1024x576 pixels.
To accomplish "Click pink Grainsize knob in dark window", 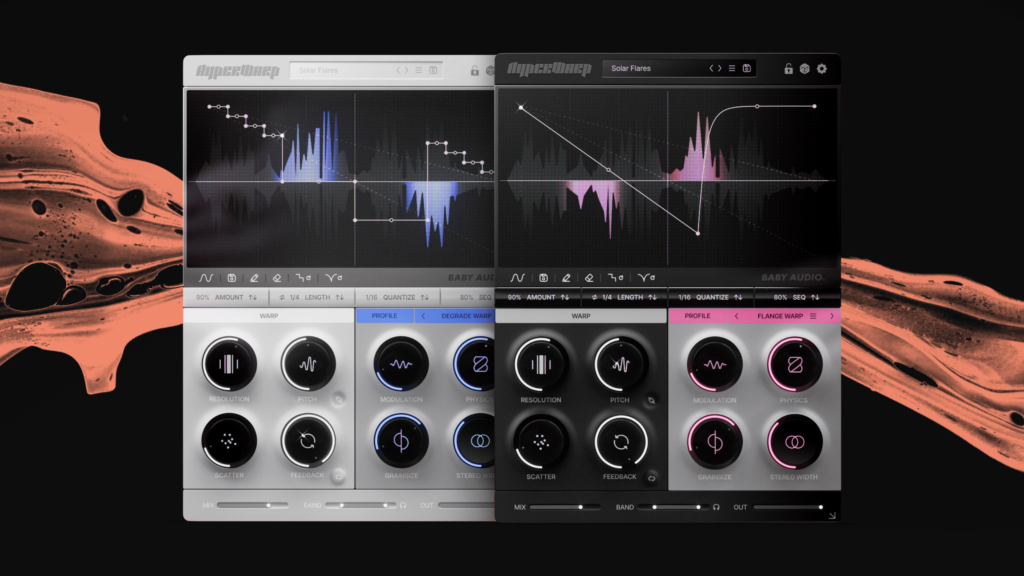I will (714, 442).
